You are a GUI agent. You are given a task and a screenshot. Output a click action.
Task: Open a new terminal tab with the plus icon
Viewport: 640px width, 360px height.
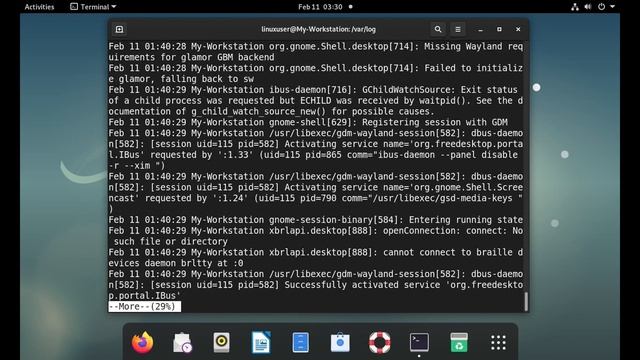[x=119, y=29]
